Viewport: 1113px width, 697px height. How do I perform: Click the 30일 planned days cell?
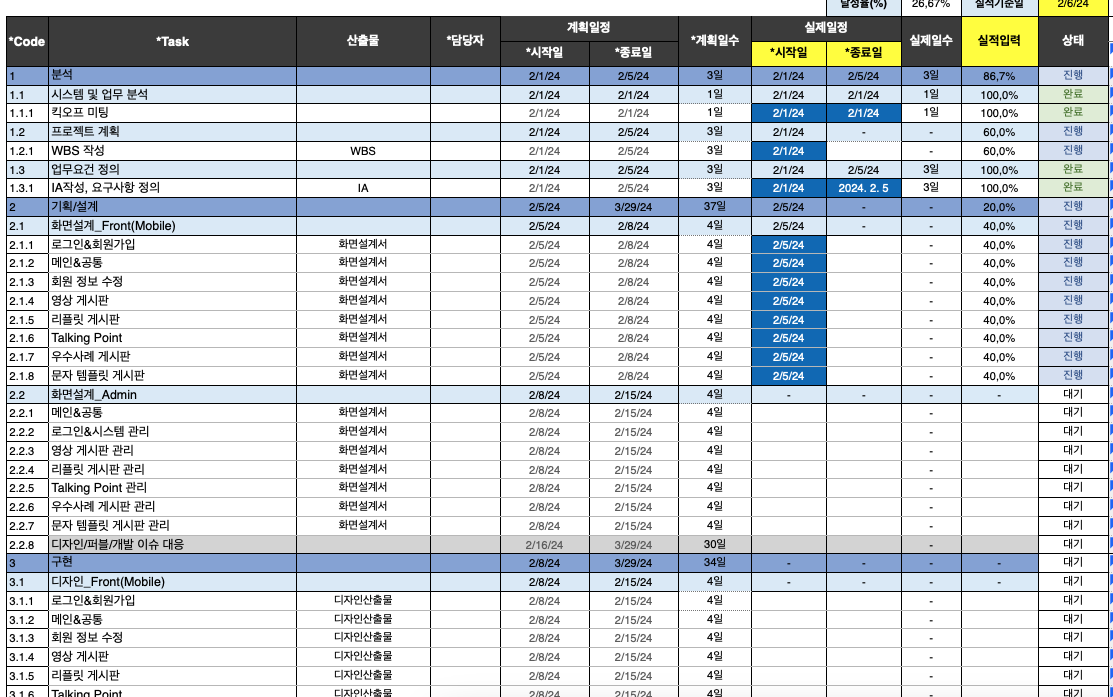click(x=714, y=545)
